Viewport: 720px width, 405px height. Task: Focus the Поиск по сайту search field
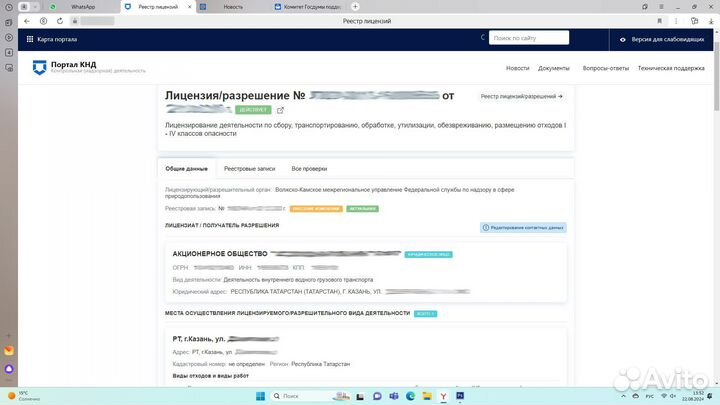click(529, 38)
